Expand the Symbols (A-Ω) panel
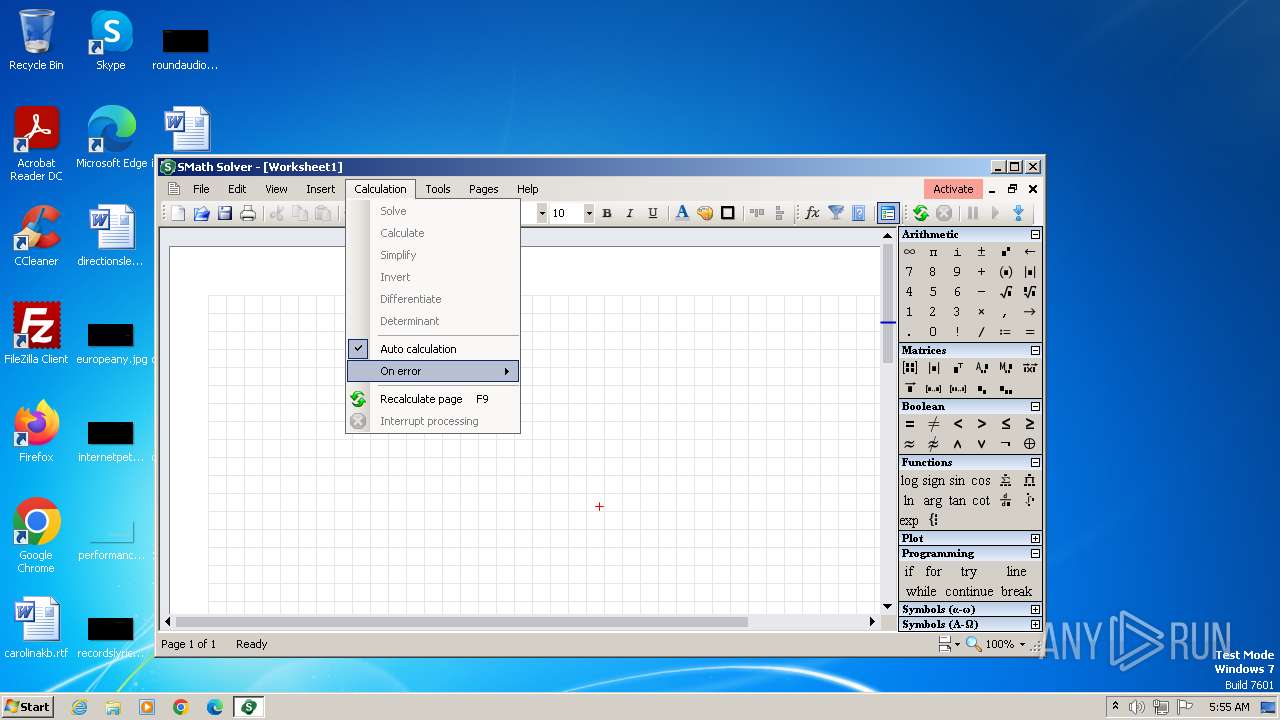Screen dimensions: 1280x720 pos(1035,625)
